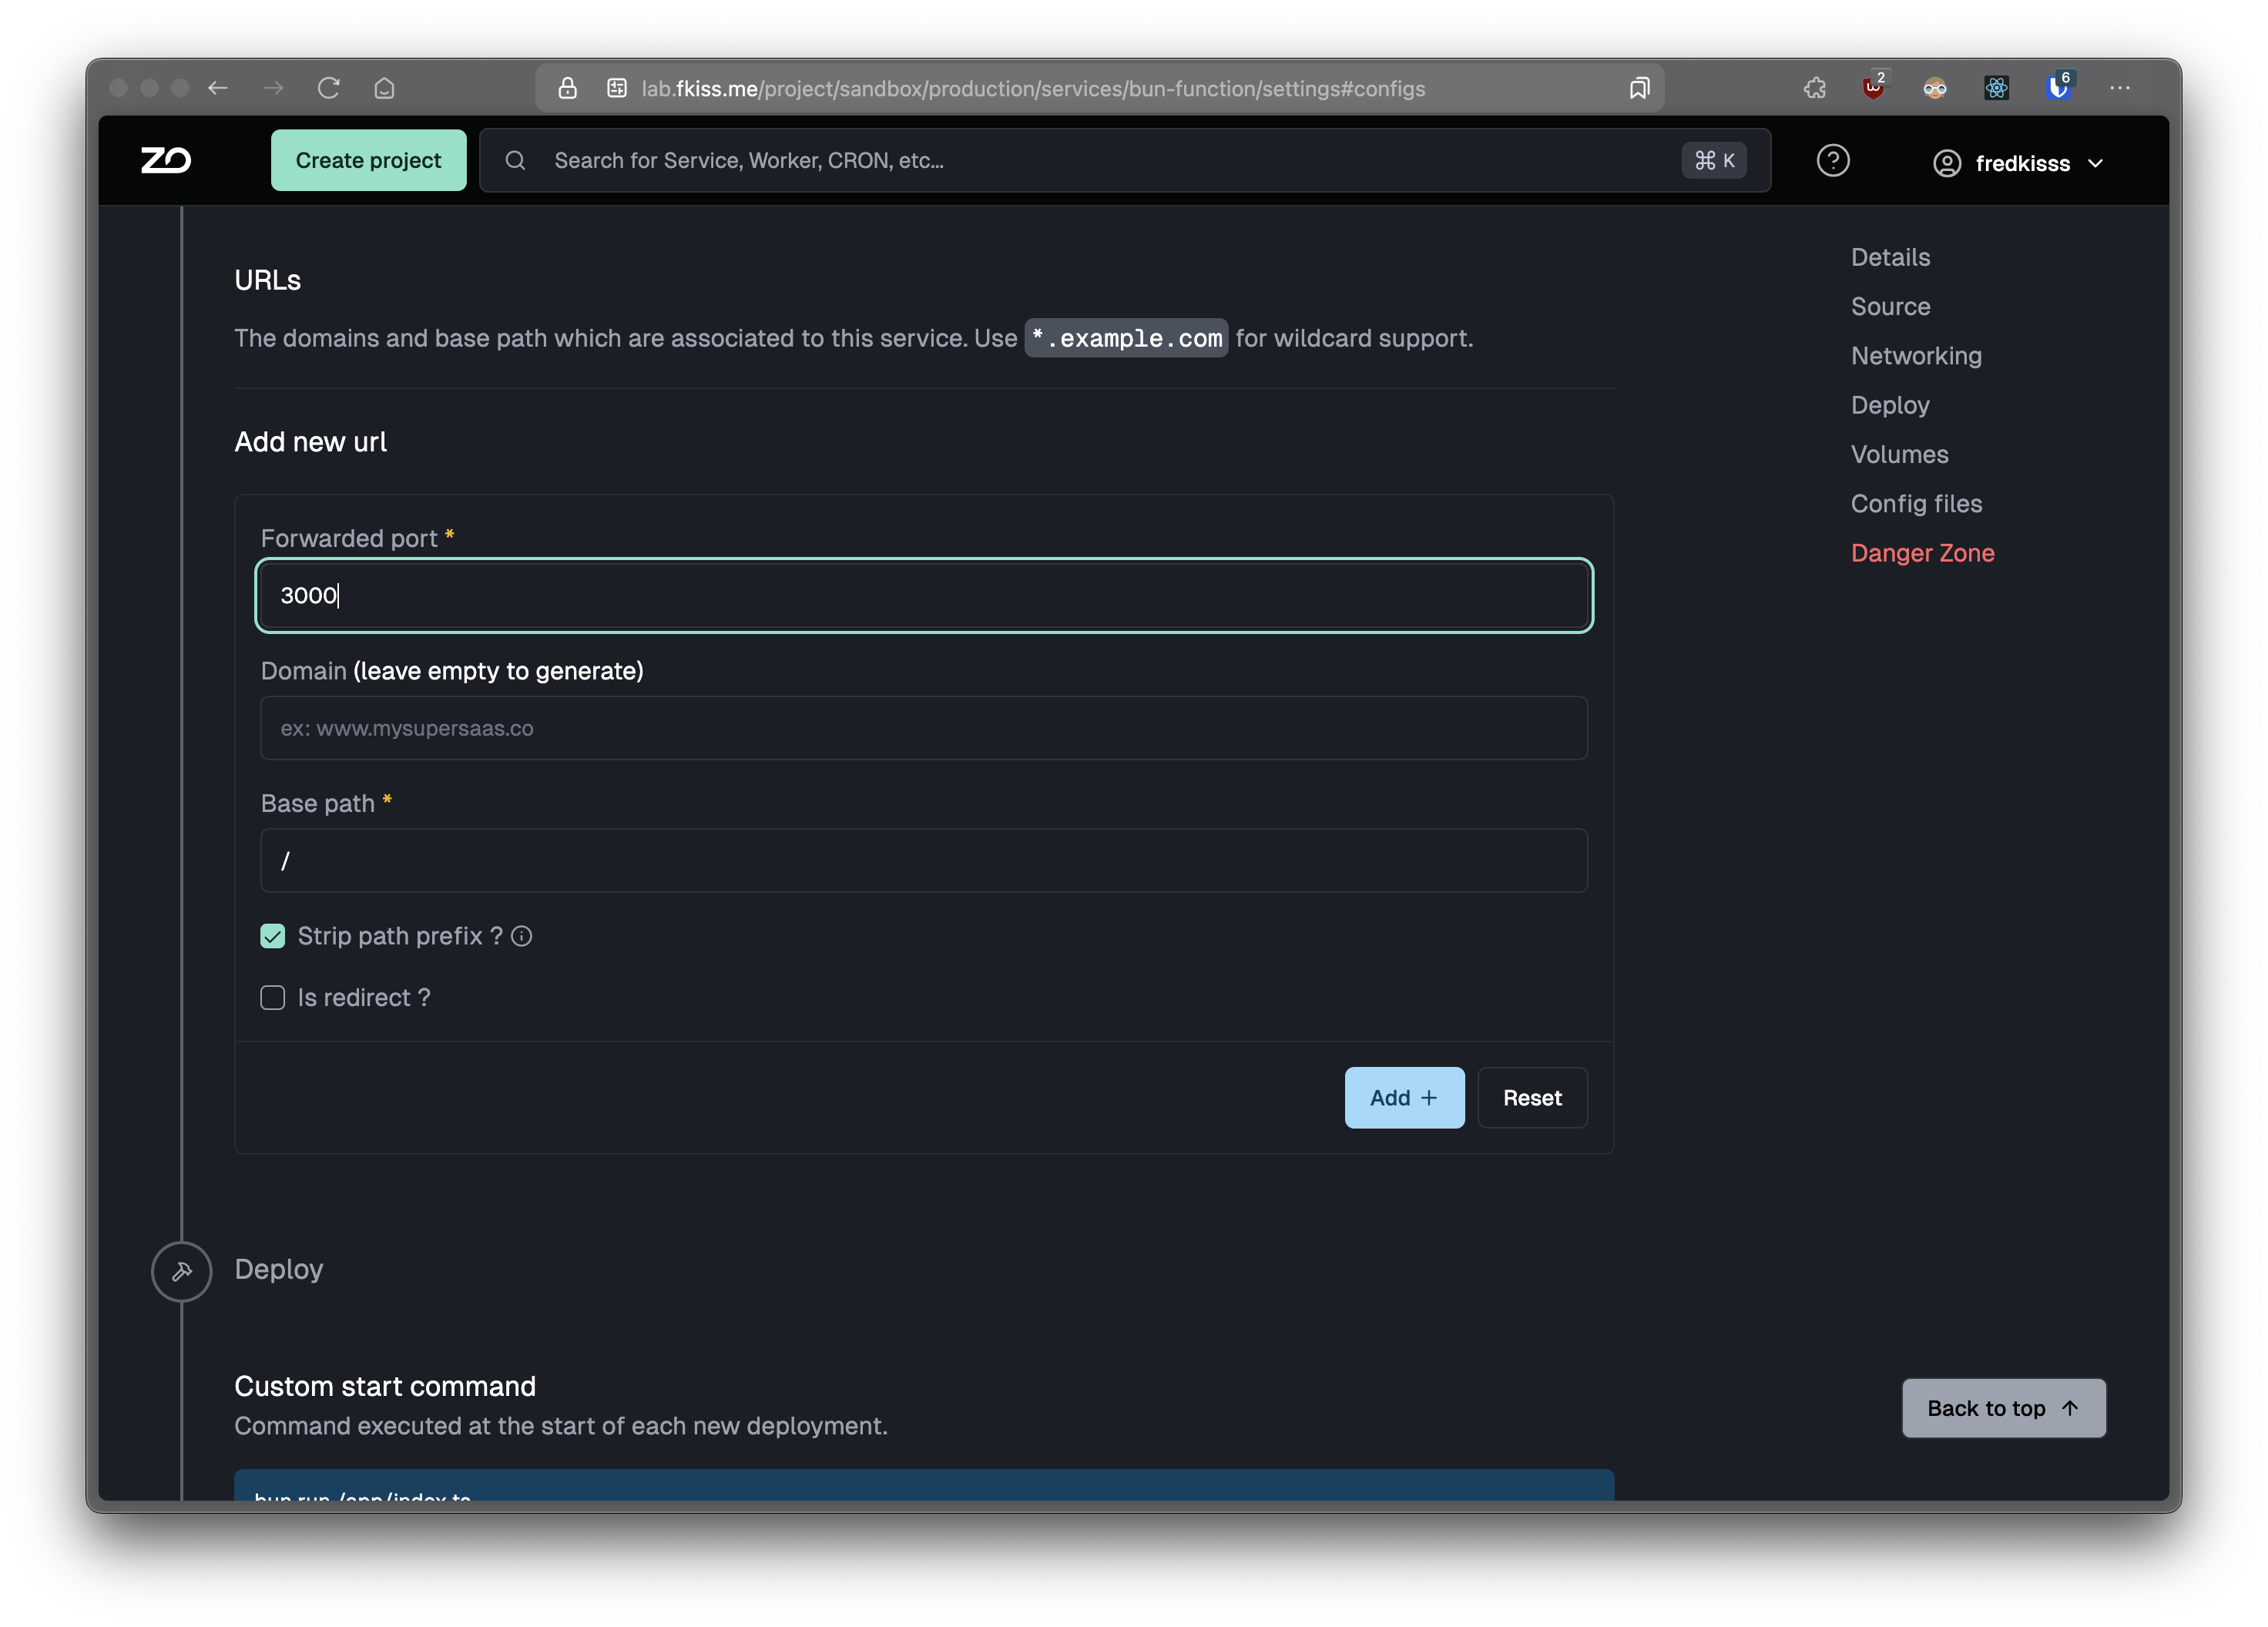Click the Forwarded port input field
The width and height of the screenshot is (2268, 1627).
[x=924, y=595]
